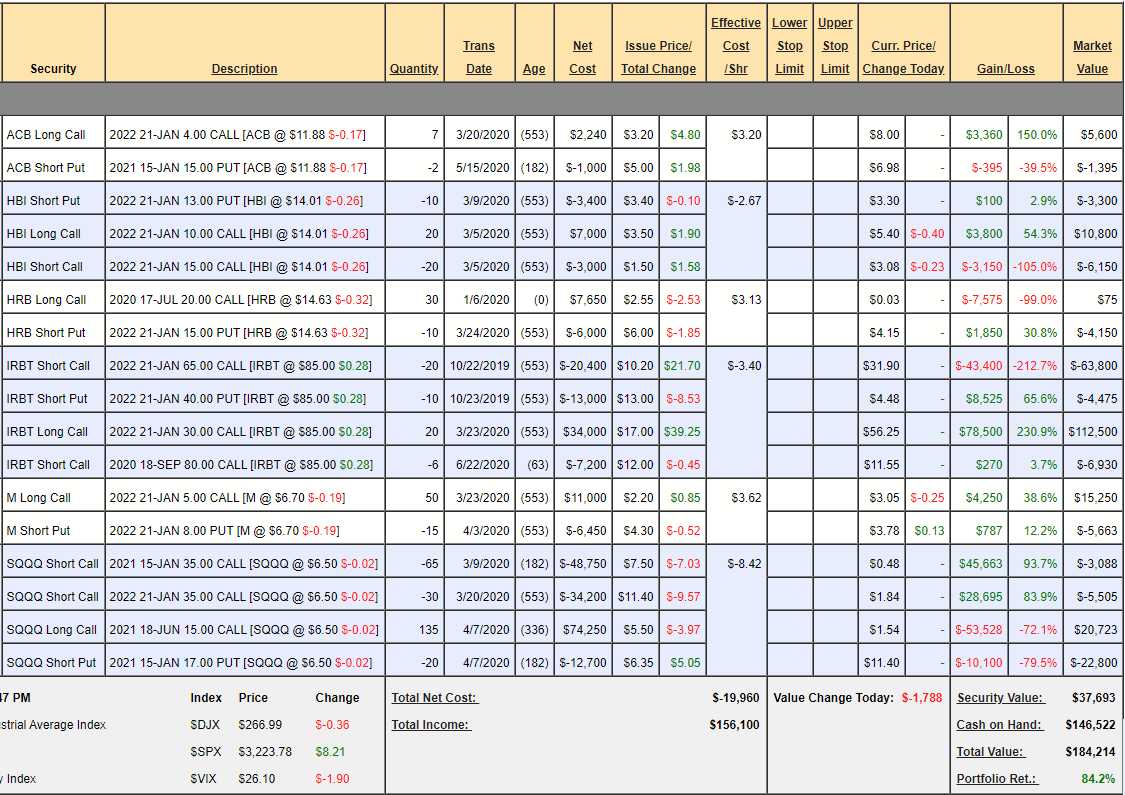The image size is (1125, 795).
Task: Sort positions by Net Cost header
Action: point(583,57)
